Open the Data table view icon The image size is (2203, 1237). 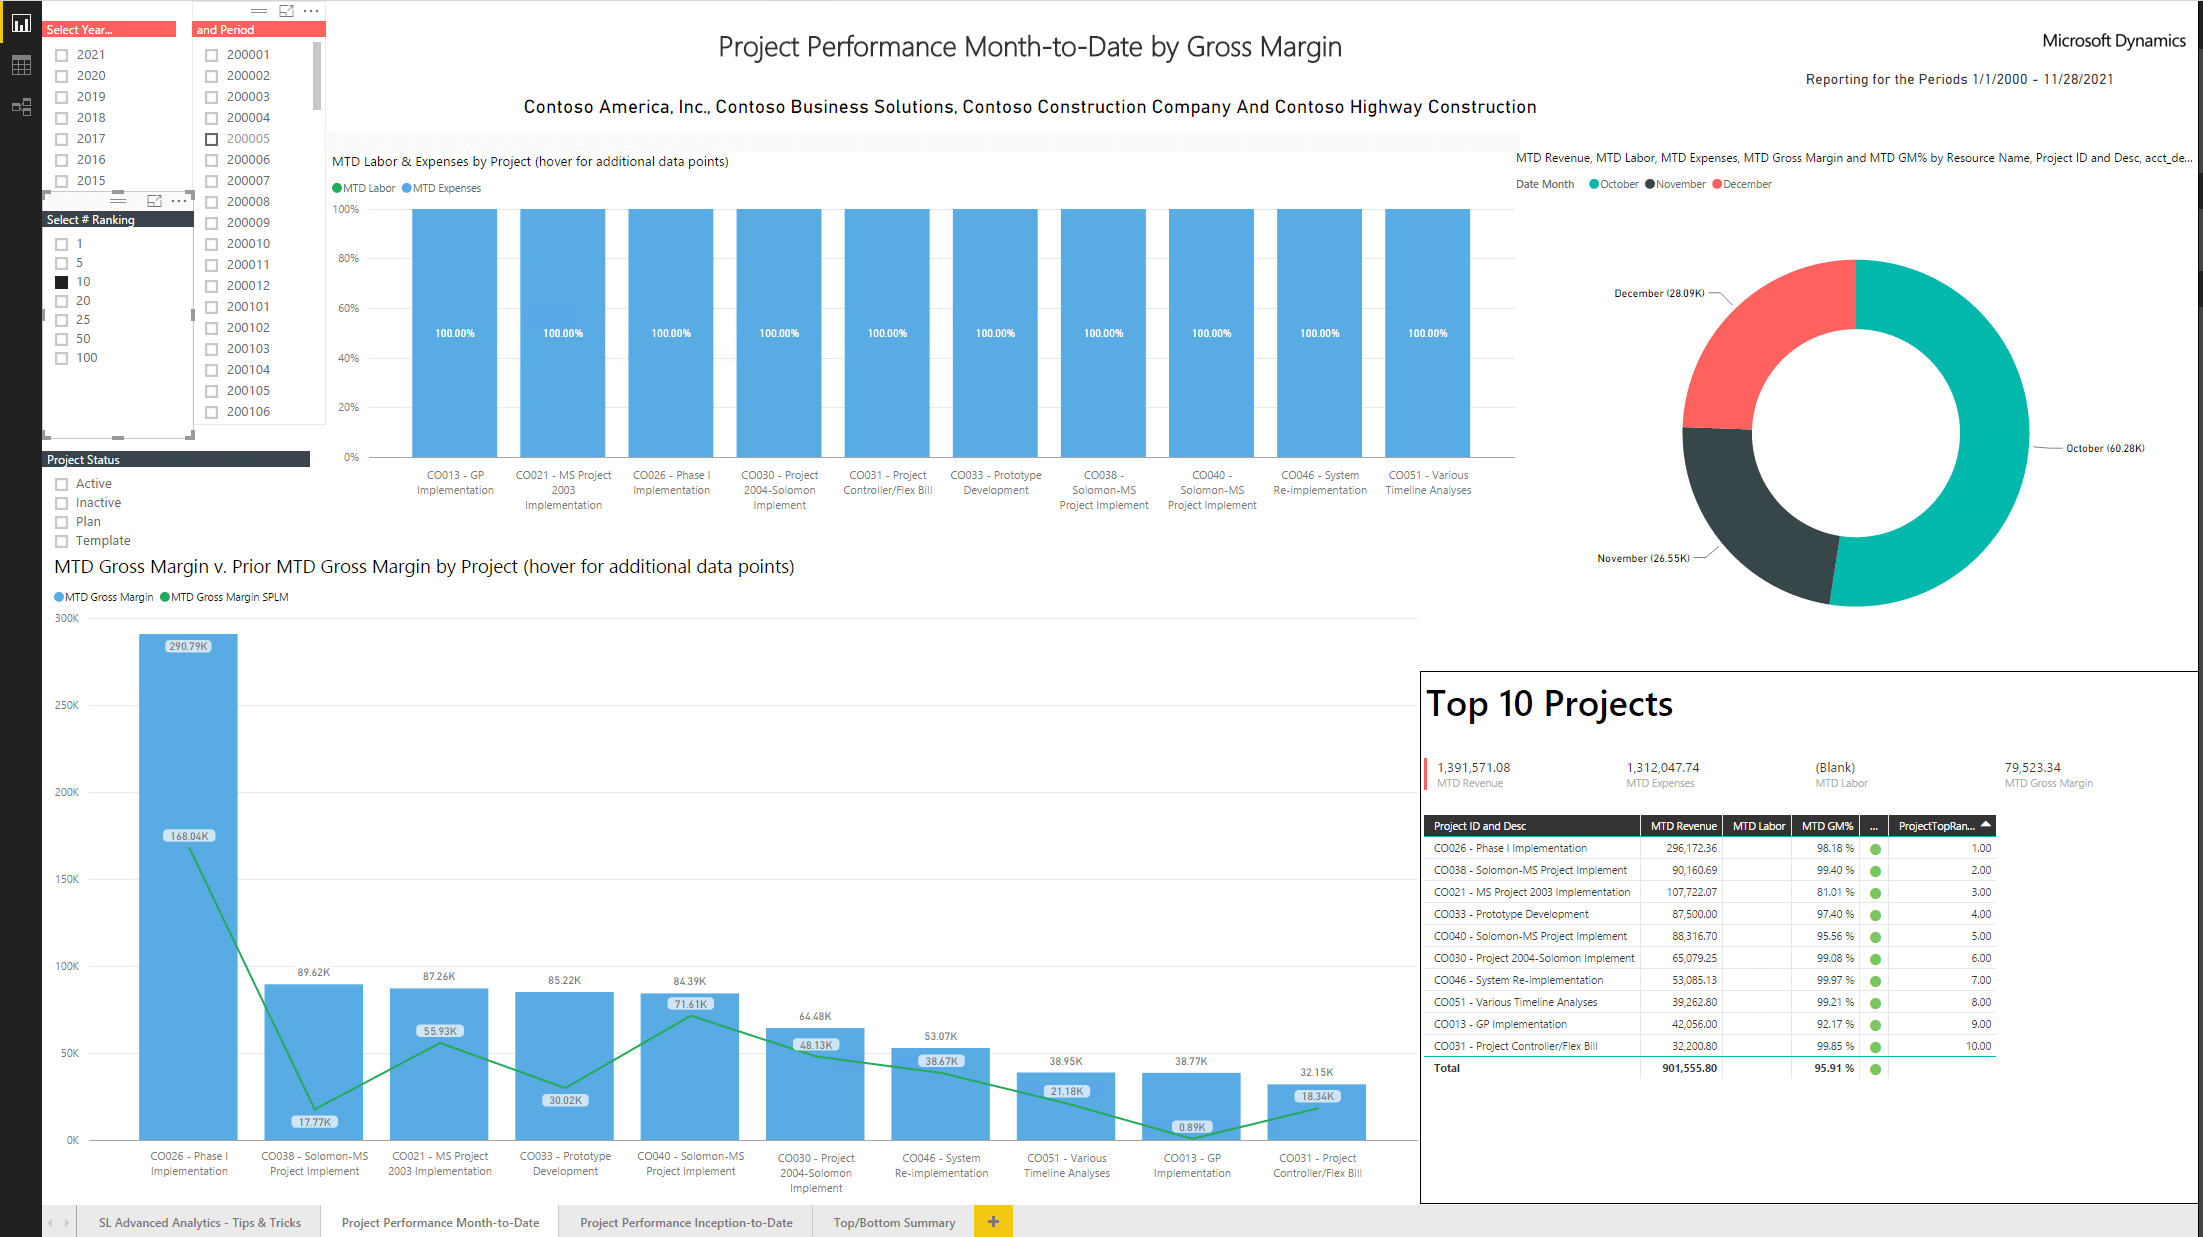coord(21,66)
